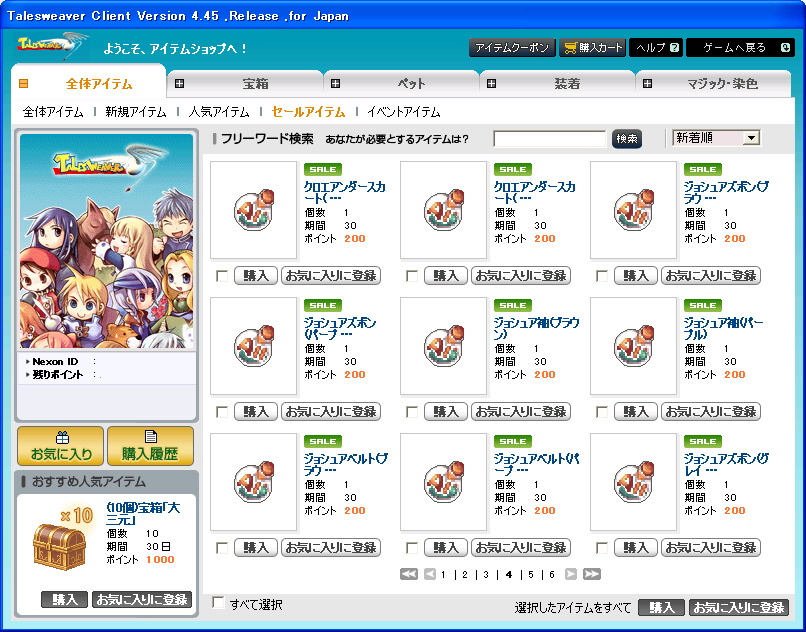The height and width of the screenshot is (632, 806).
Task: Register all selected items お気に入りに登録
Action: pyautogui.click(x=739, y=607)
